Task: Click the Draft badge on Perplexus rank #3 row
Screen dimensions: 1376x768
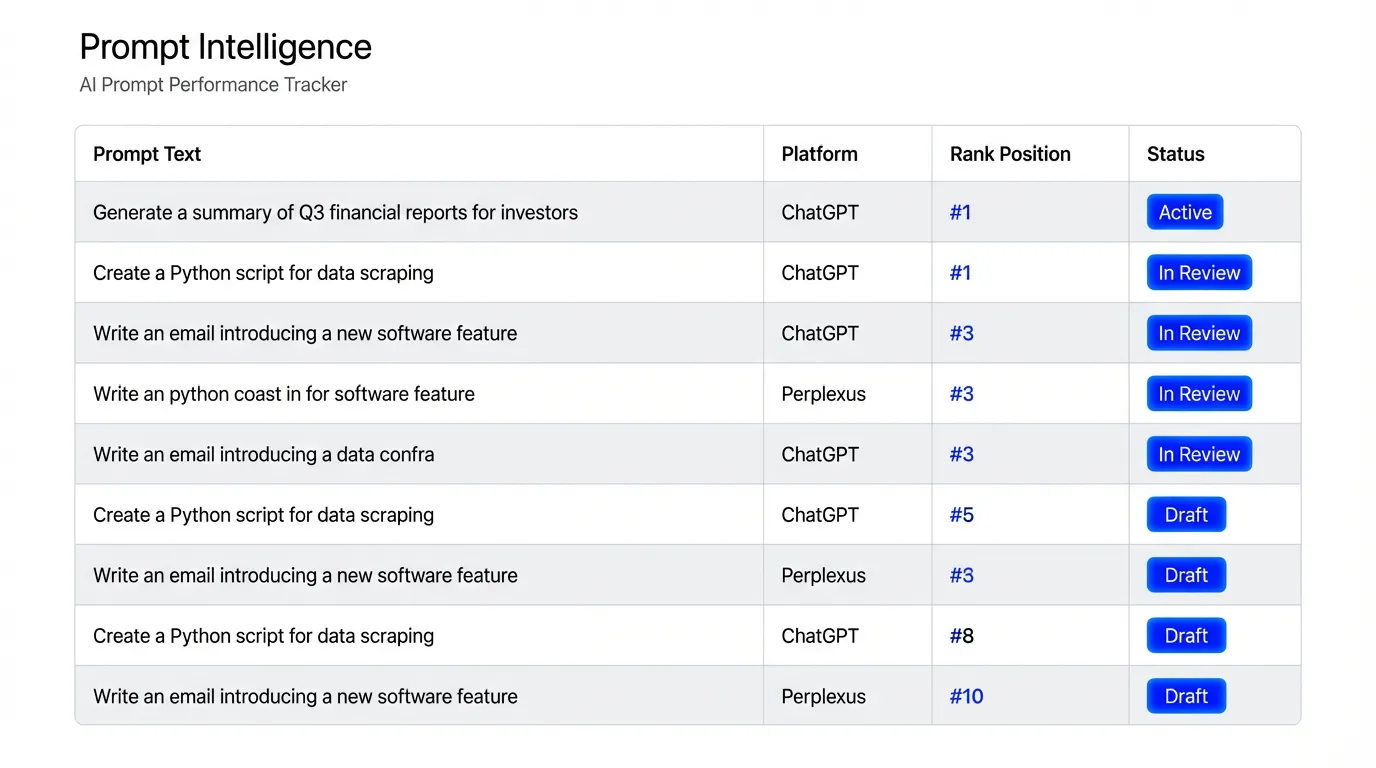Action: click(1185, 575)
